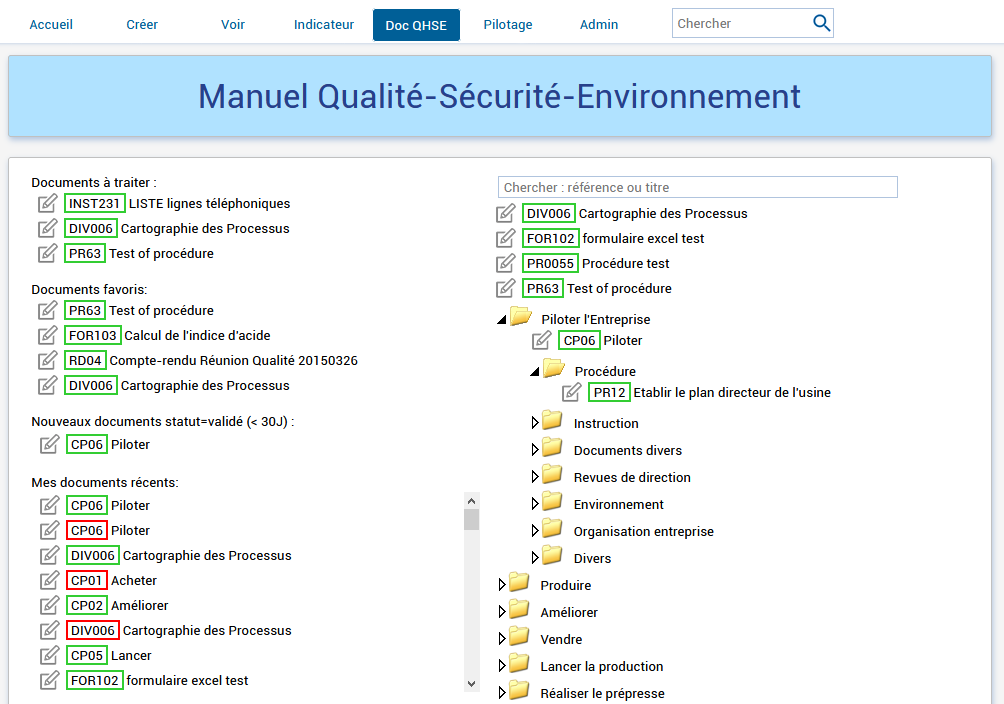Collapse the Piloter l'Entreprise tree node

point(502,320)
